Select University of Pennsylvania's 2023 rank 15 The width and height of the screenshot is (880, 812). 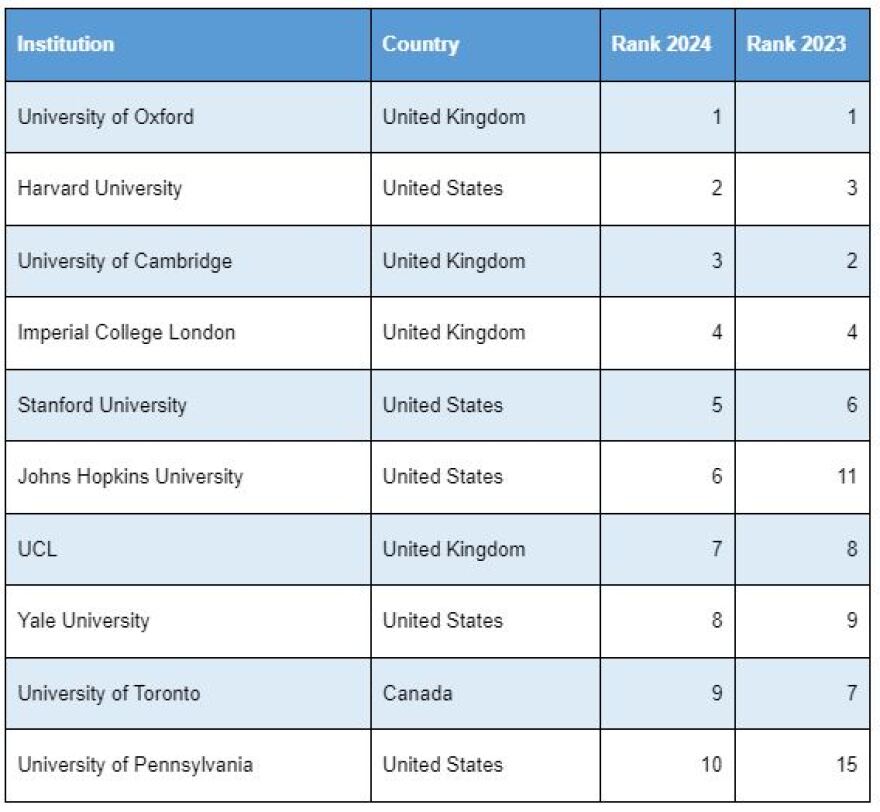[x=846, y=765]
